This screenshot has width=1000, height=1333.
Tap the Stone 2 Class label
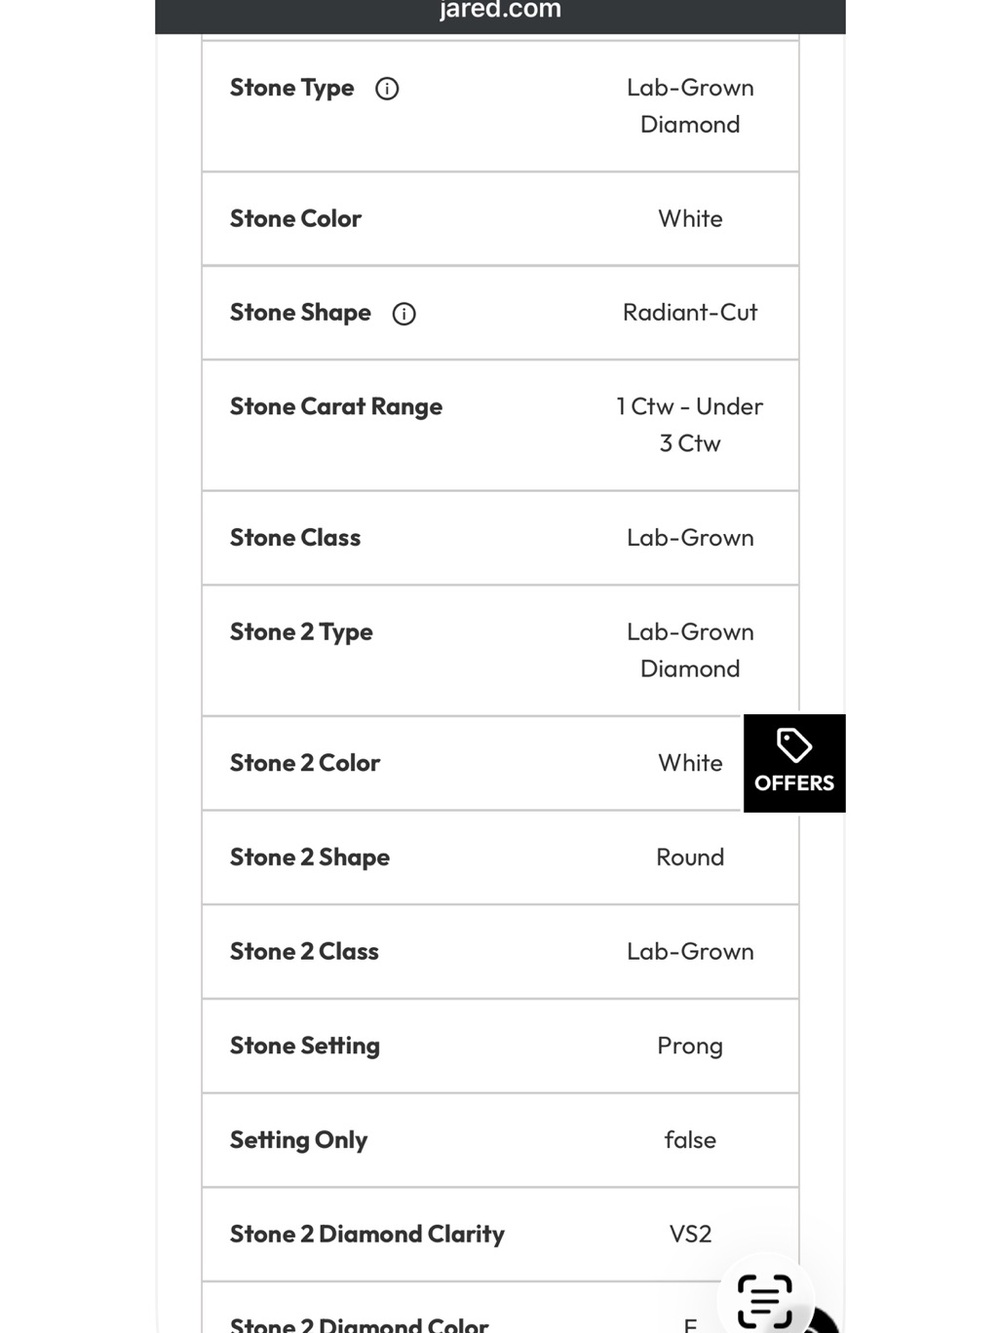point(304,952)
